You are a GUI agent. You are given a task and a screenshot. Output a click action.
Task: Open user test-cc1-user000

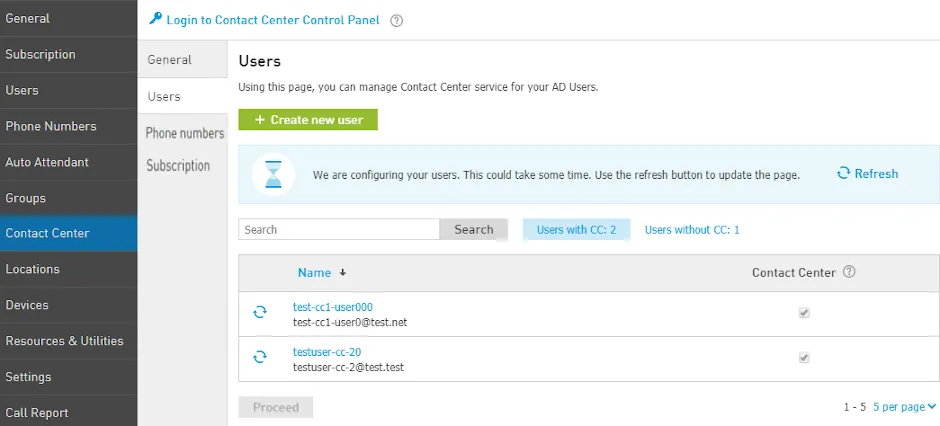(x=333, y=307)
